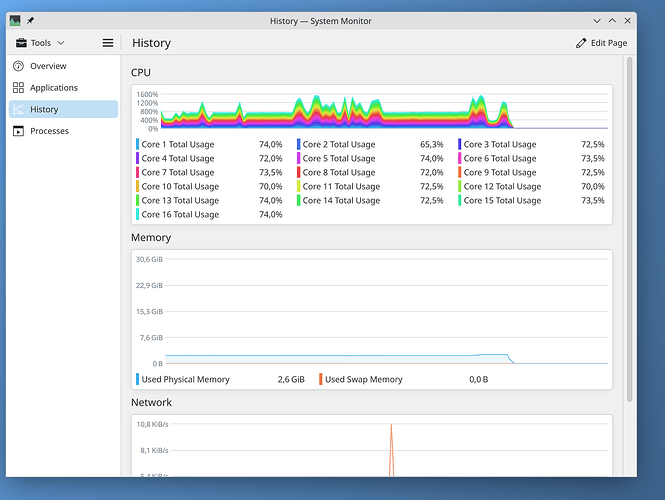Click the Applications grid icon
Screen dimensions: 665x500
click(x=18, y=87)
